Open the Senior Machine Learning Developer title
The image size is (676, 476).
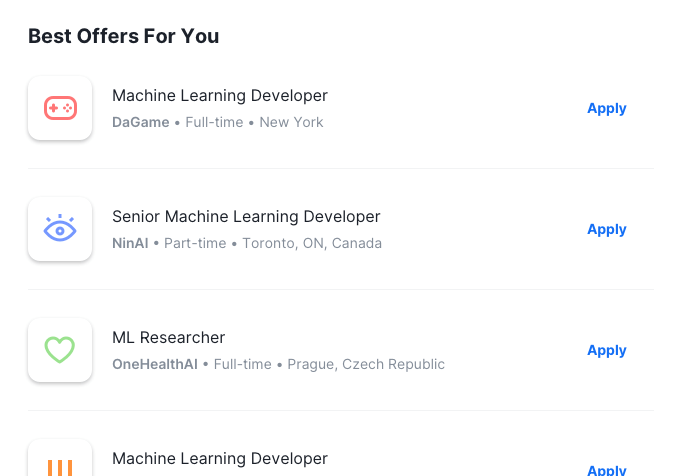click(x=246, y=217)
